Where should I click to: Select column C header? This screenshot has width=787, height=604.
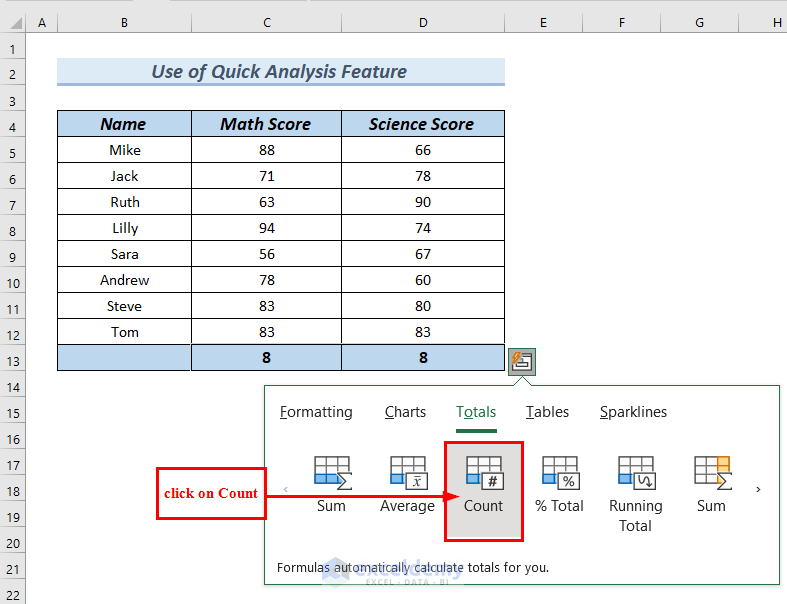point(267,23)
